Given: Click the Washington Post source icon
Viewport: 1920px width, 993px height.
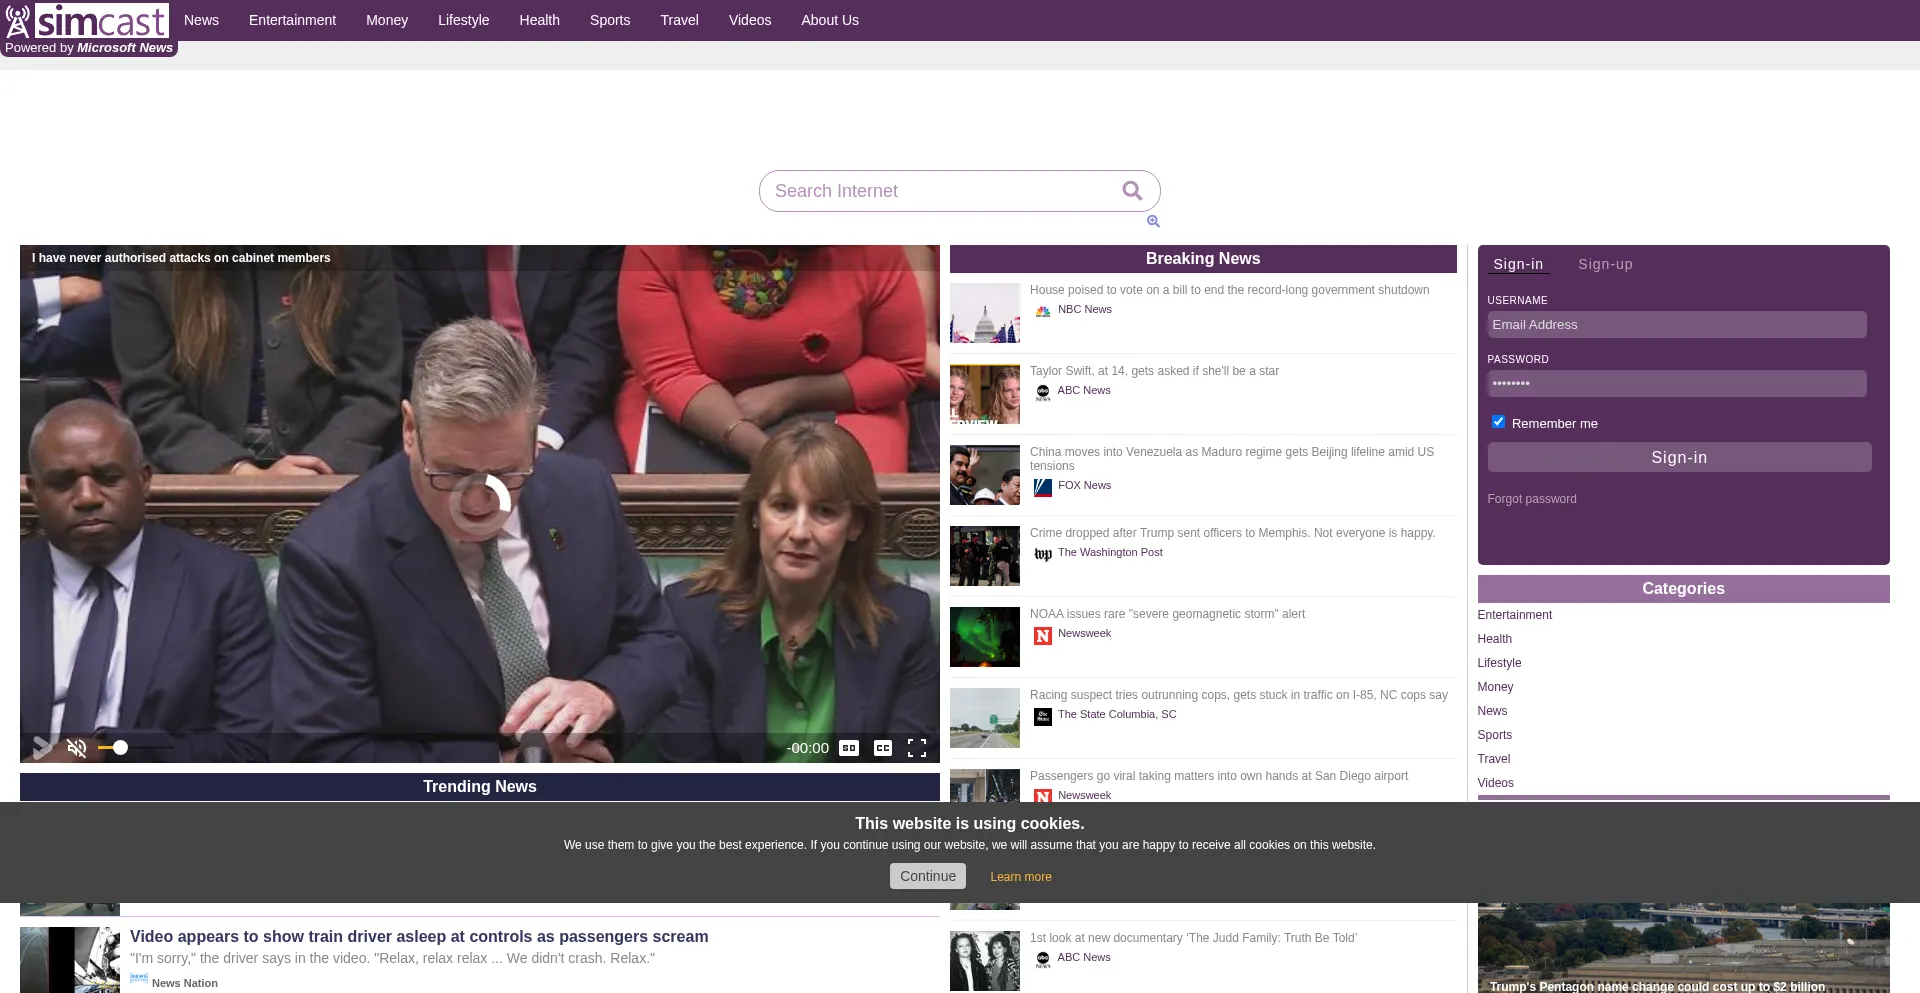Looking at the screenshot, I should coord(1043,554).
